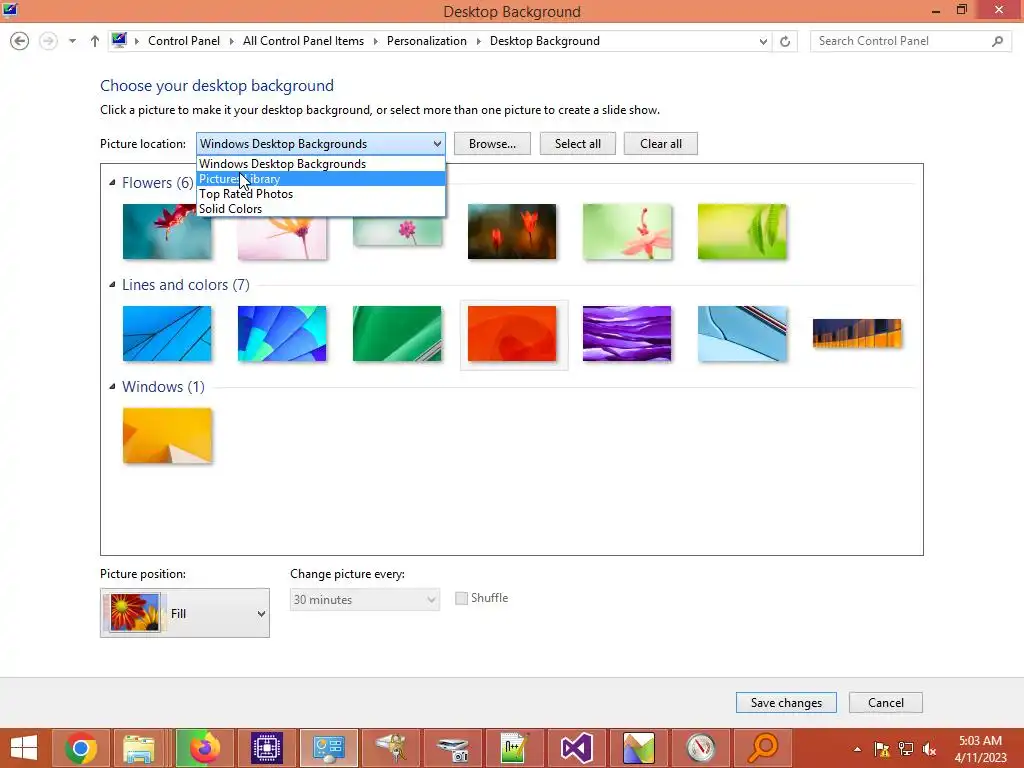Image resolution: width=1024 pixels, height=768 pixels.
Task: Open the colorful chart app on taskbar
Action: pyautogui.click(x=638, y=748)
